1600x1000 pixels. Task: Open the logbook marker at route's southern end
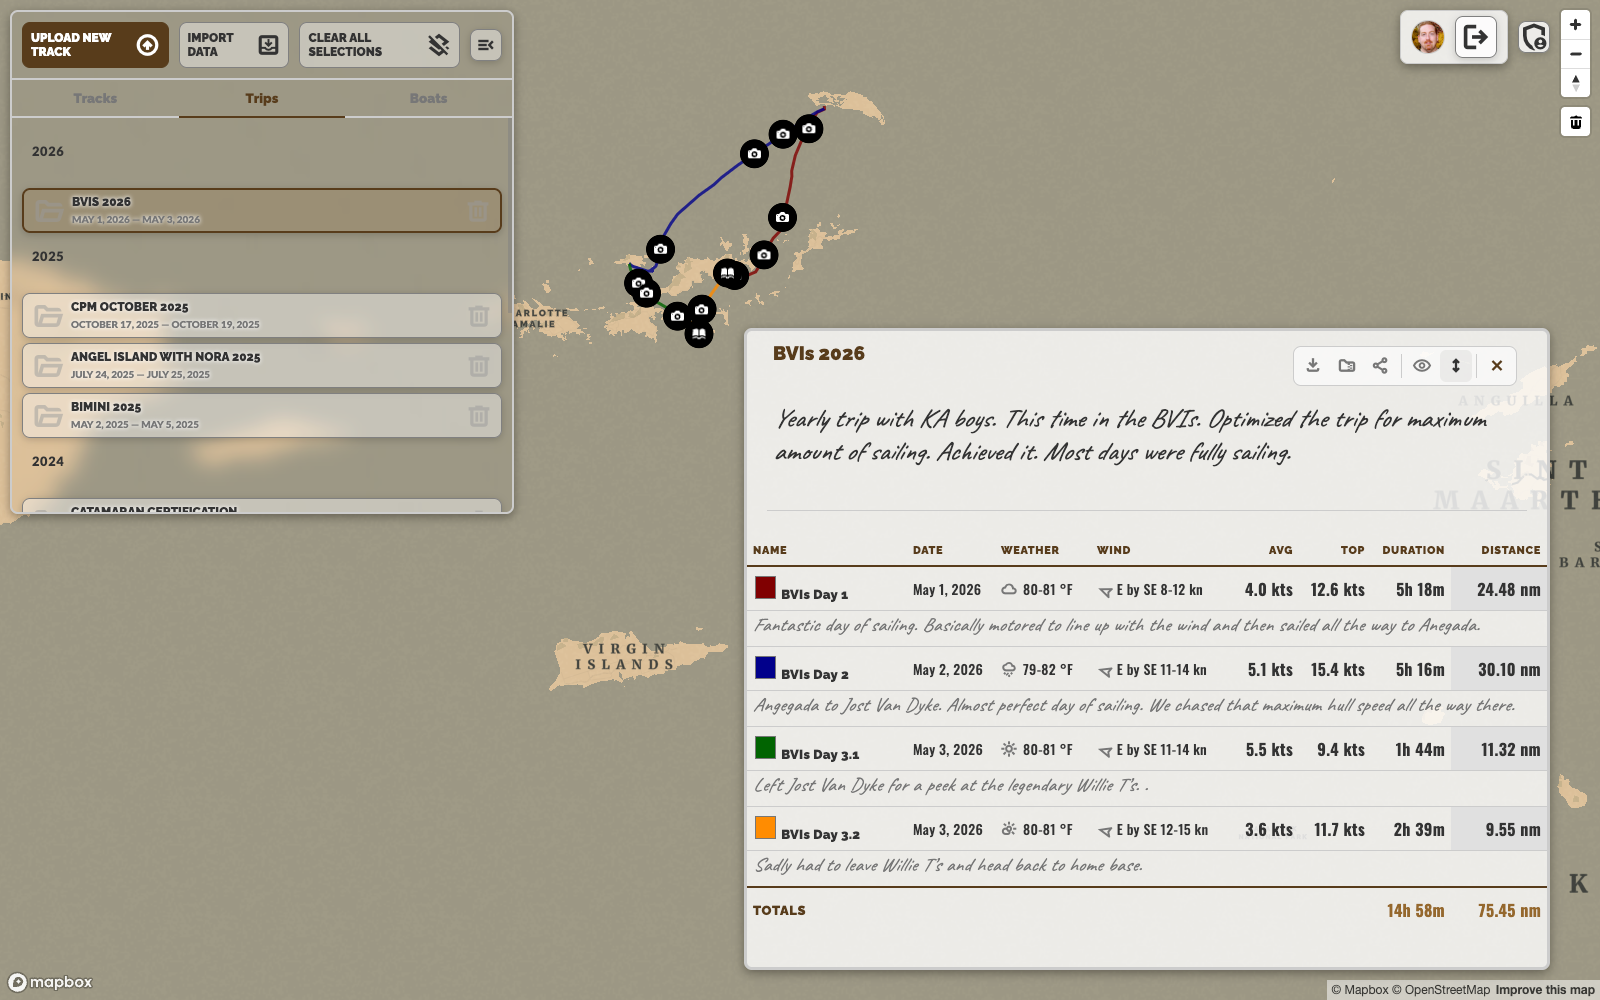point(698,334)
